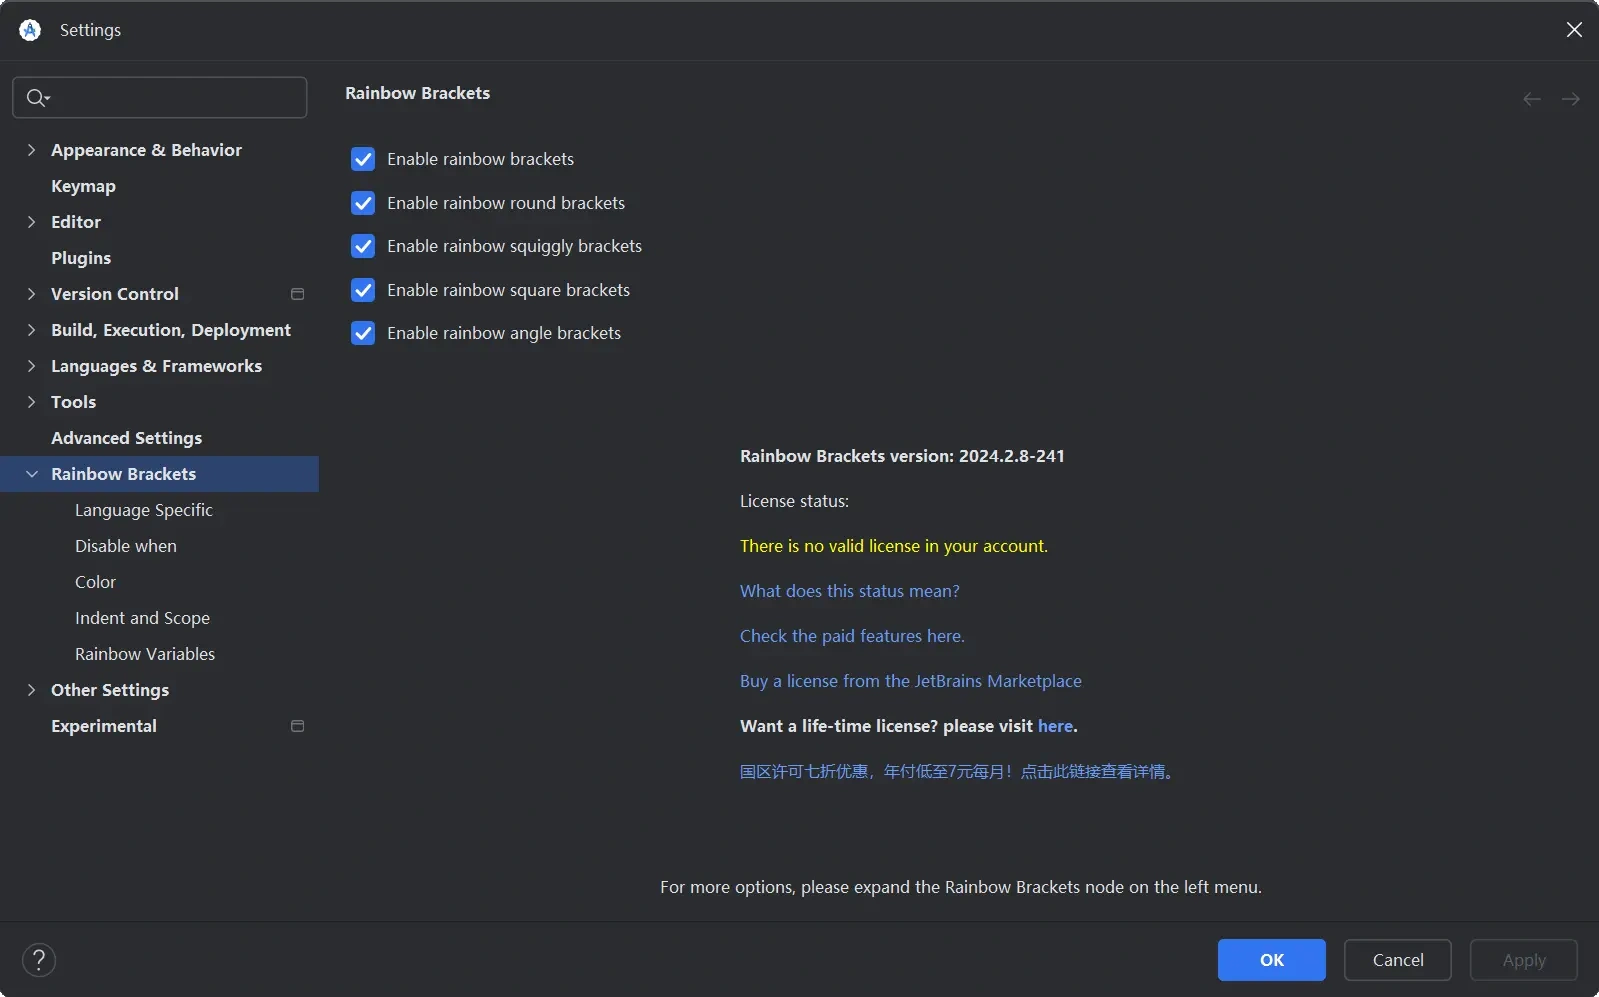This screenshot has height=997, width=1599.
Task: Click the forward navigation arrow
Action: coord(1570,99)
